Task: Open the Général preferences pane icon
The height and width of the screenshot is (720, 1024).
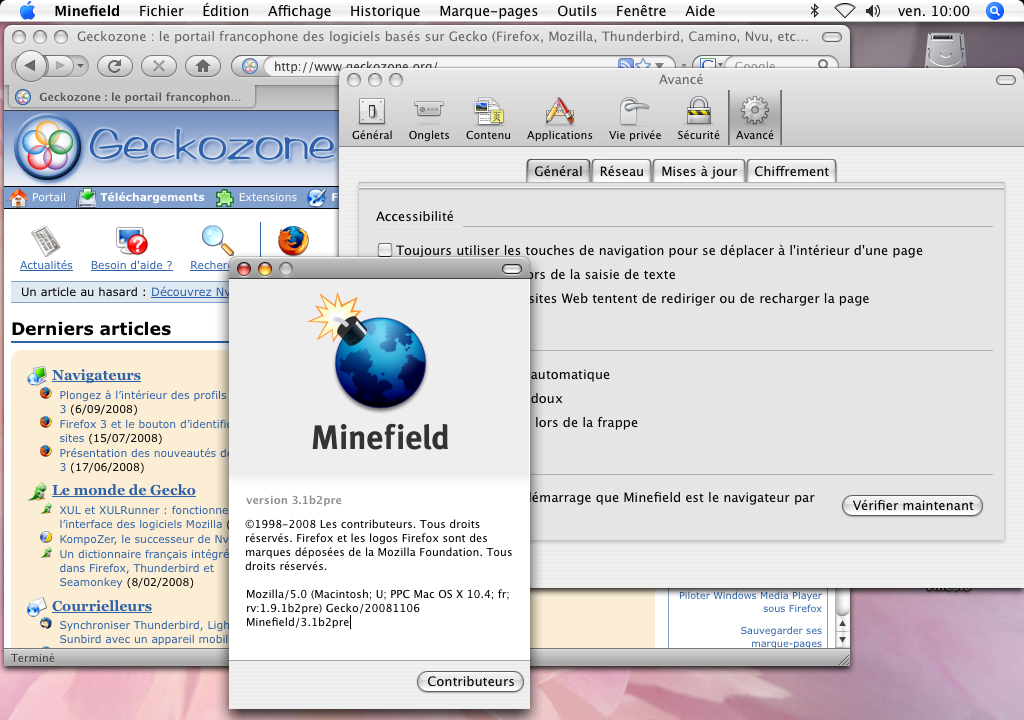Action: click(x=372, y=118)
